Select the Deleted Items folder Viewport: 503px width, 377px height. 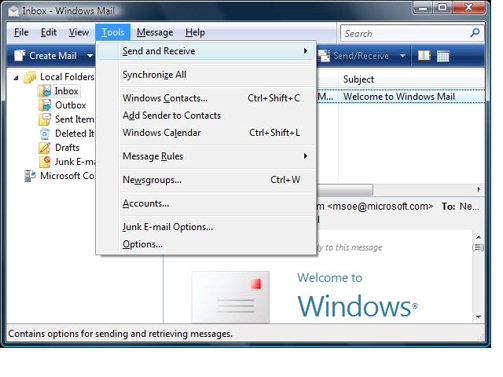pos(75,134)
